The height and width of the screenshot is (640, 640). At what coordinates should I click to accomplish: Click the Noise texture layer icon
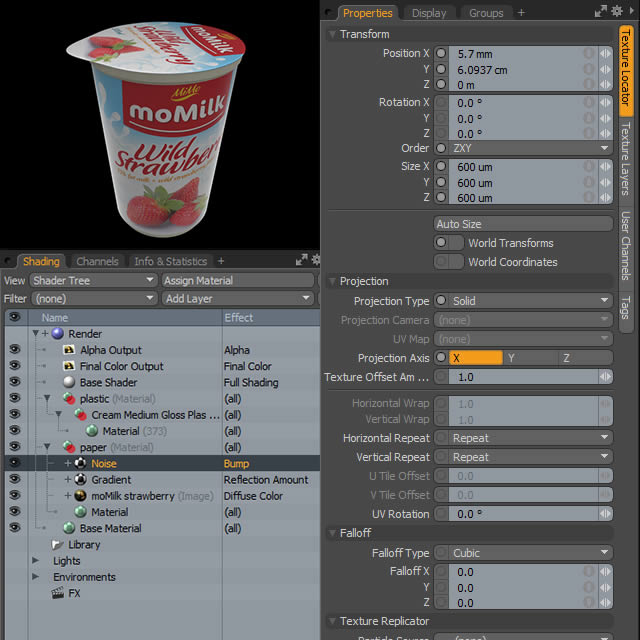pyautogui.click(x=80, y=463)
